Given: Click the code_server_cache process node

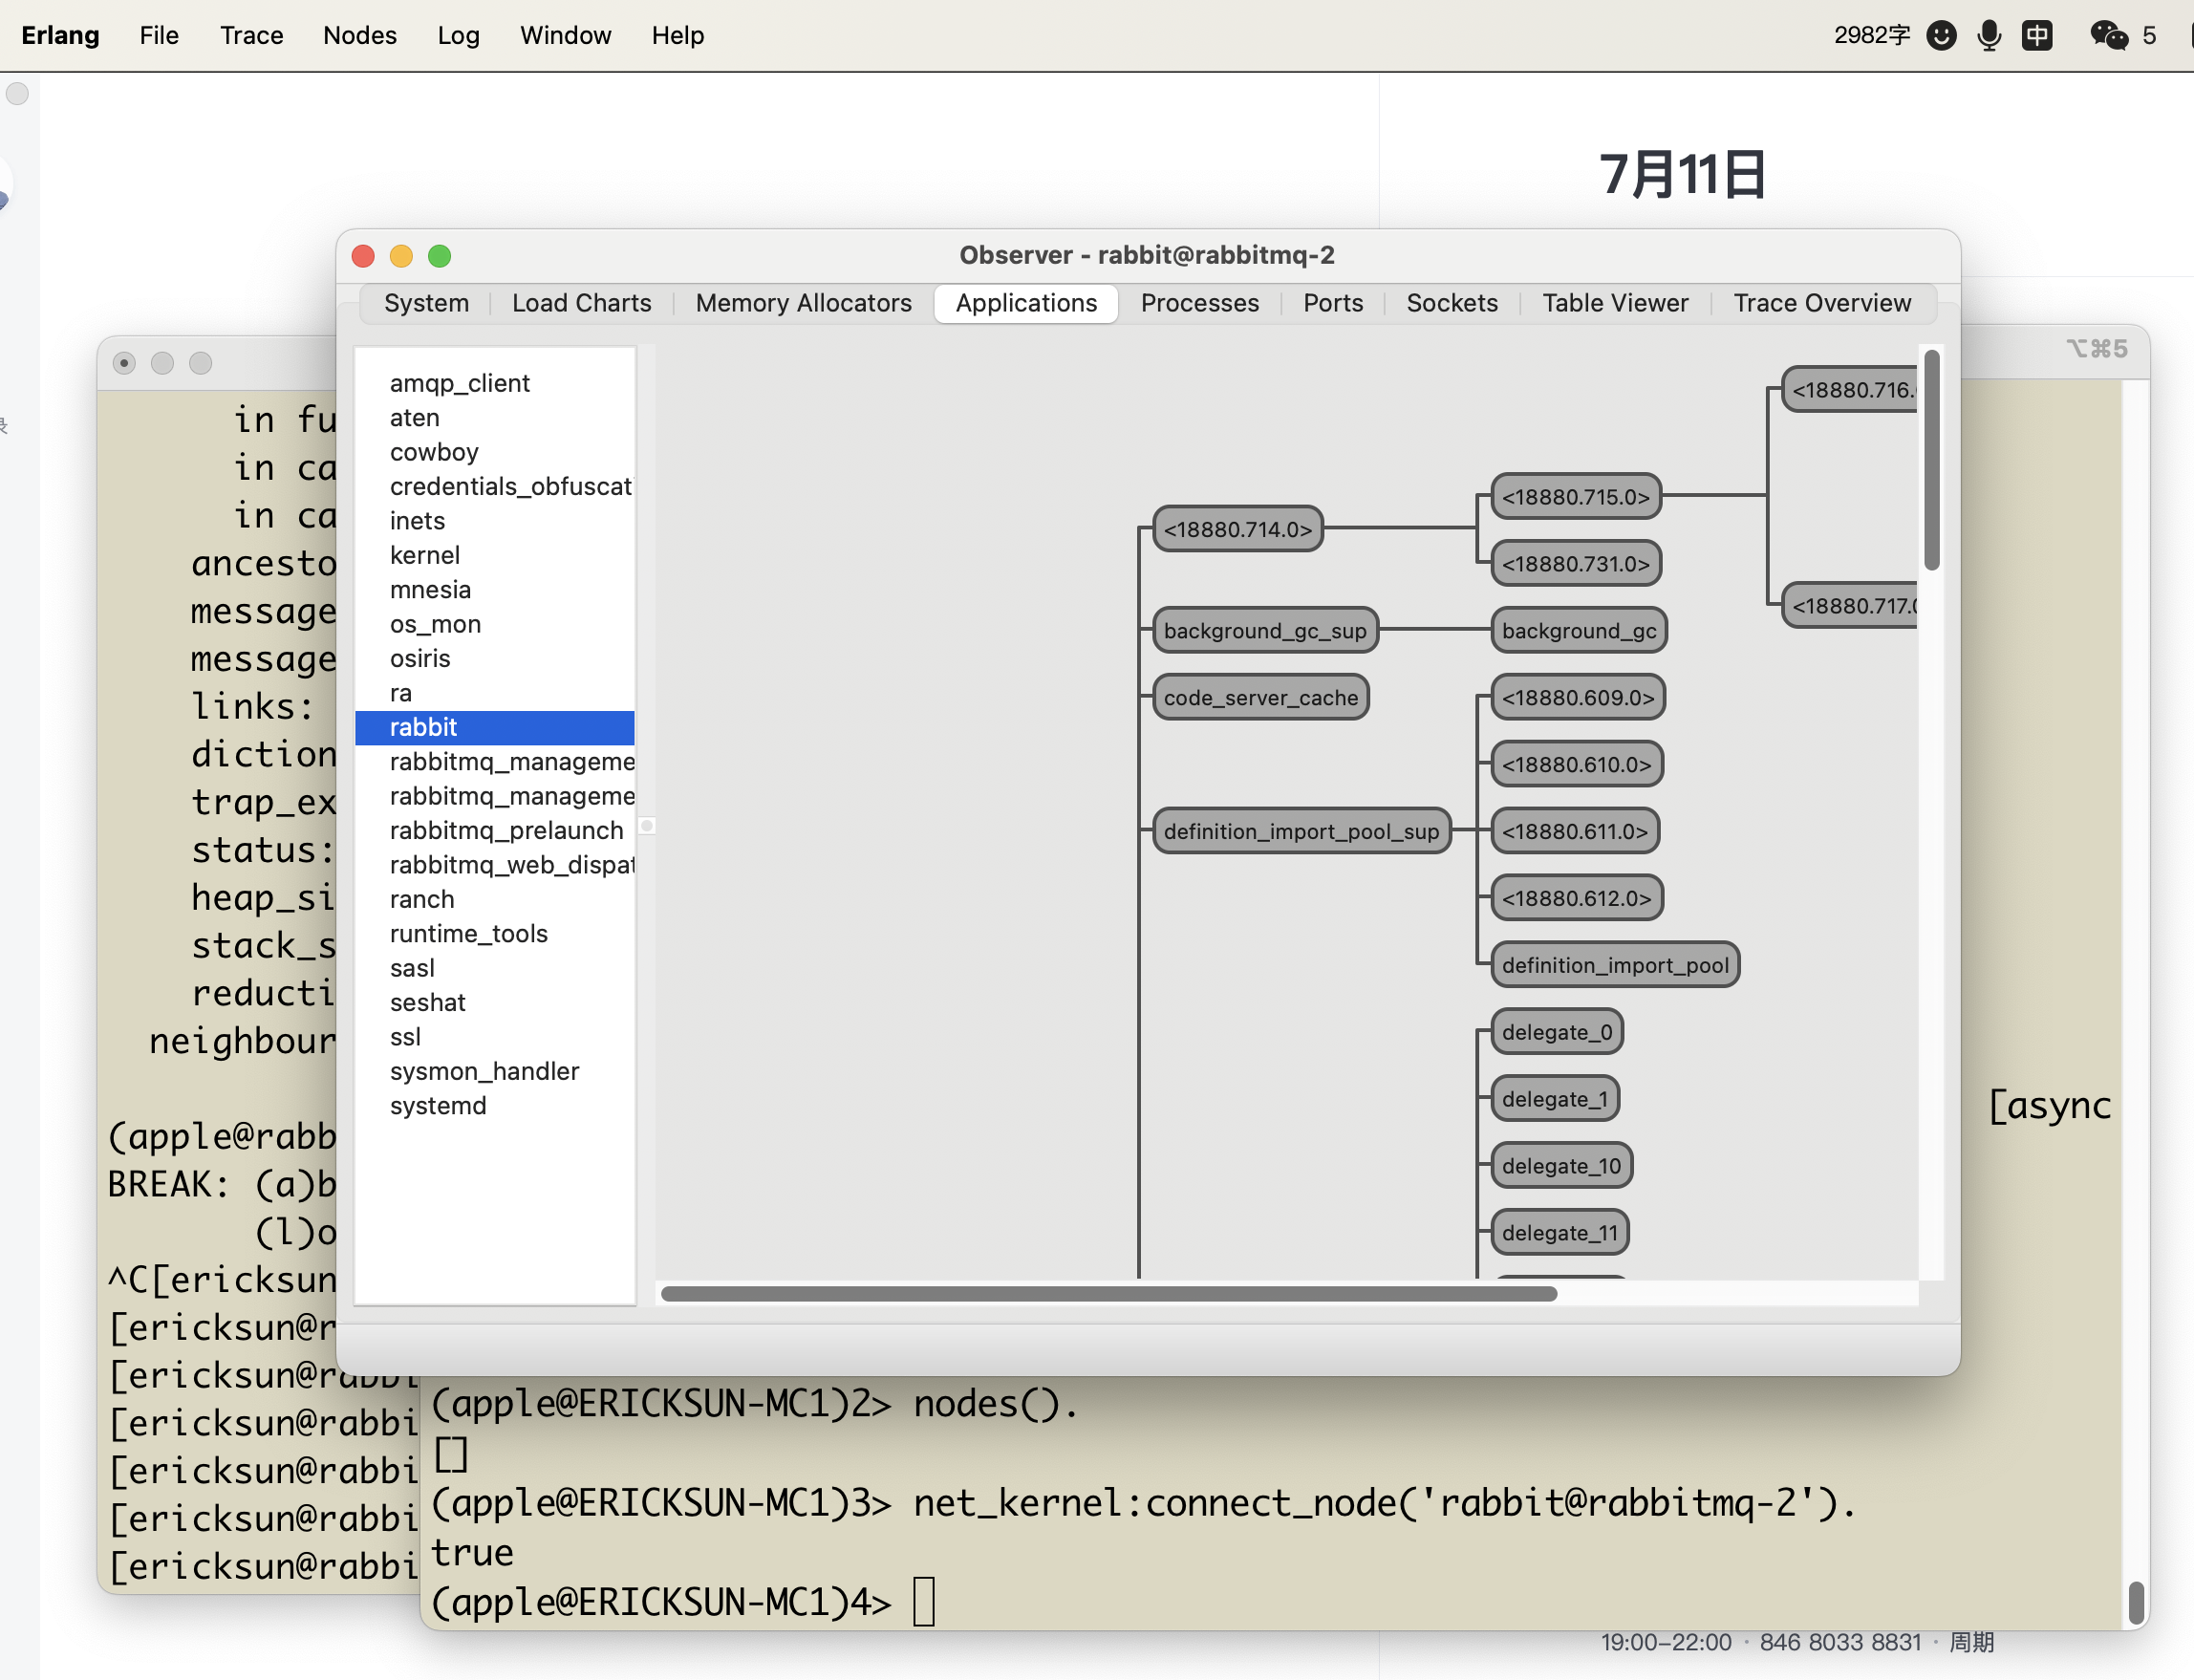Looking at the screenshot, I should click(x=1260, y=698).
